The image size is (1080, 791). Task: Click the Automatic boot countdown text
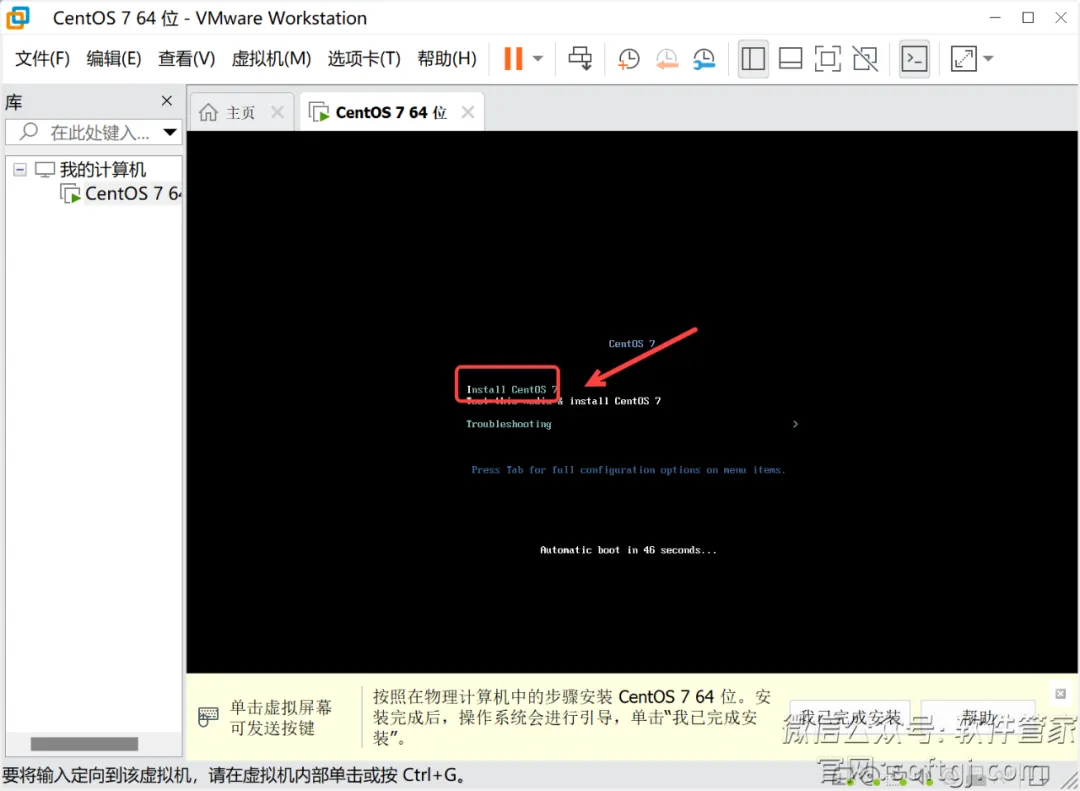pos(628,550)
